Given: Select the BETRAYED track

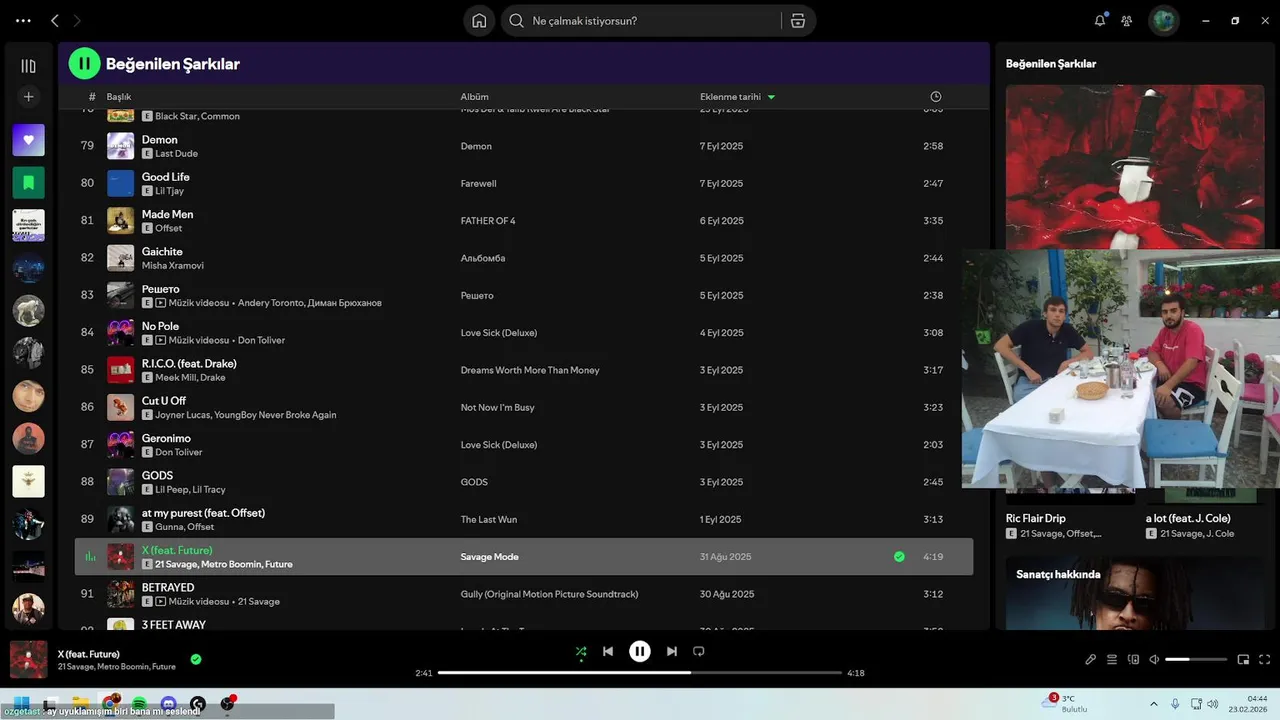Looking at the screenshot, I should tap(168, 588).
